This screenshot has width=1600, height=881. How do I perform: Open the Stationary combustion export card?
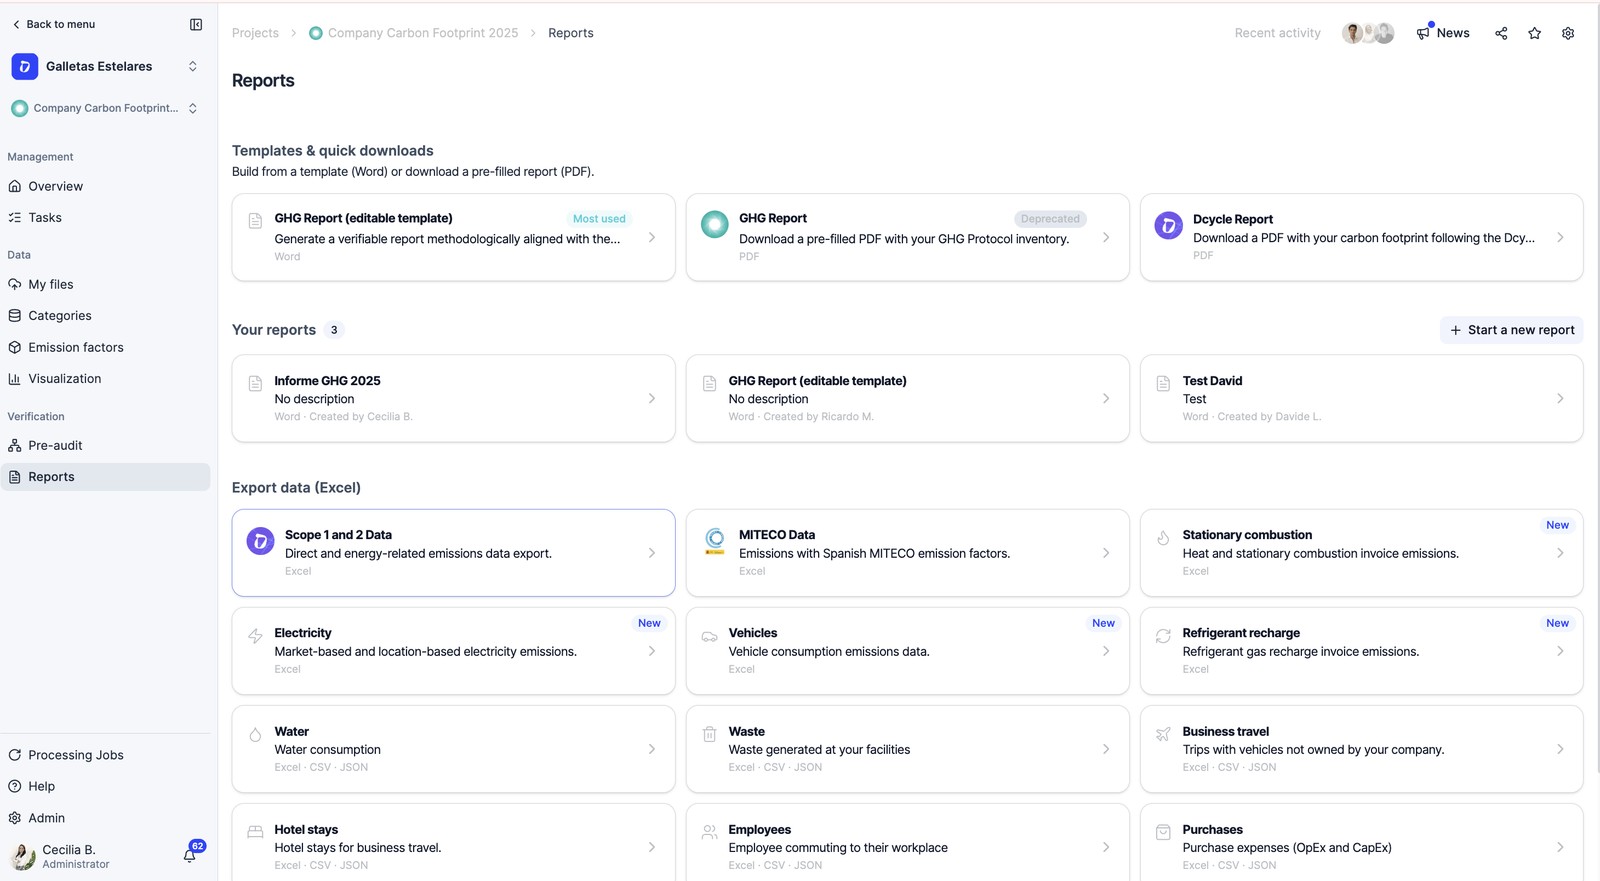(x=1361, y=553)
